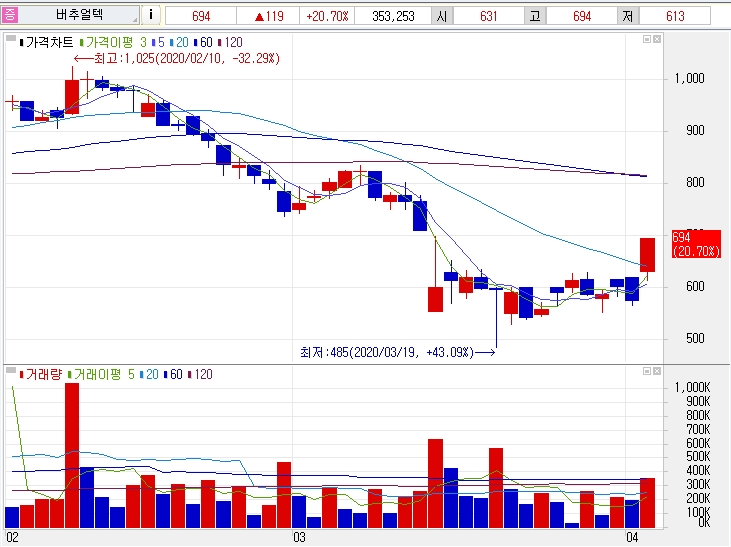Click the red 694 (20.70%) current price tag
The height and width of the screenshot is (547, 731).
point(696,244)
